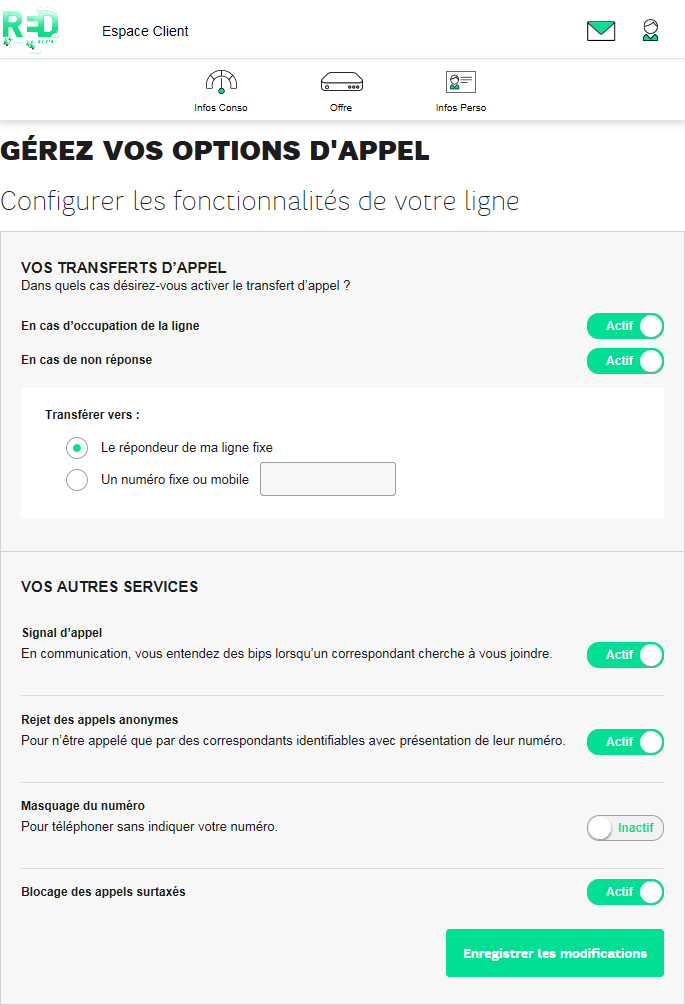Open the messages envelope icon
Screen dimensions: 685x1005
[601, 31]
